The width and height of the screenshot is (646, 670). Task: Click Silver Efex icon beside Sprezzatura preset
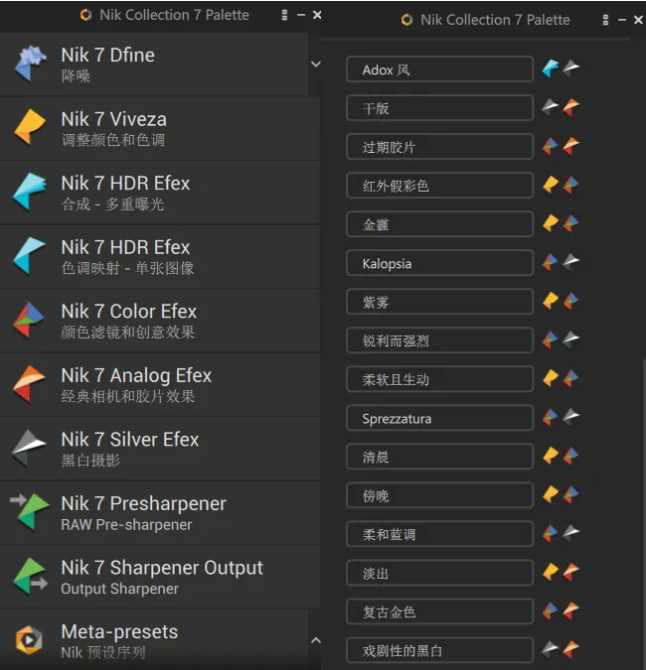pos(571,417)
